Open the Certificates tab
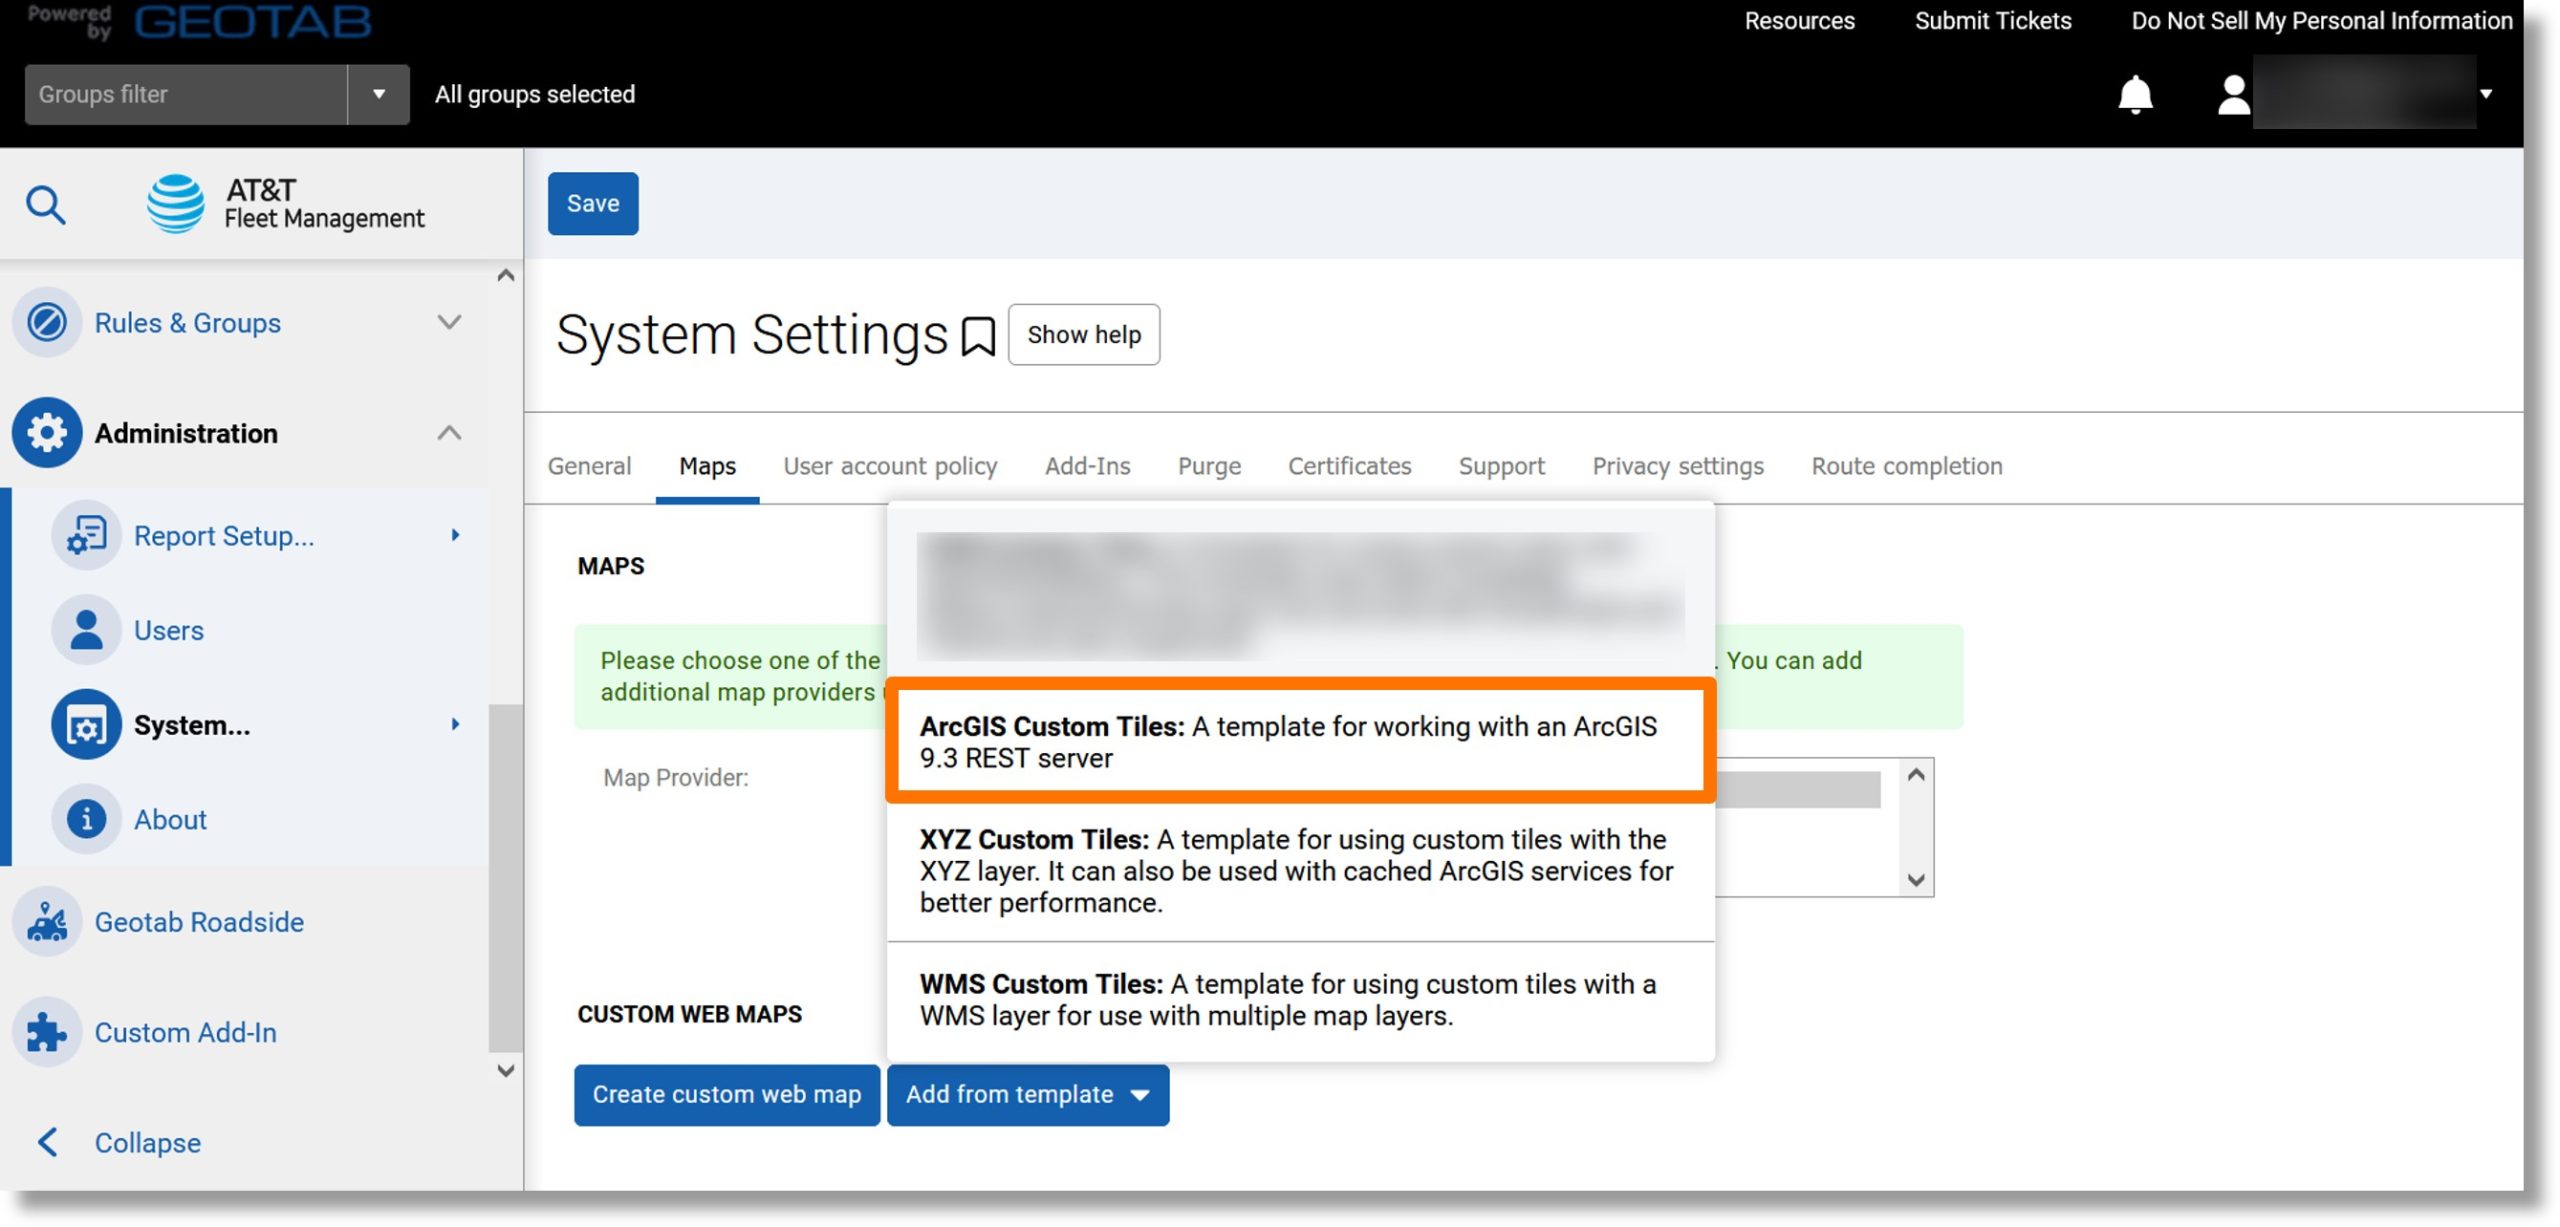 (x=1349, y=466)
